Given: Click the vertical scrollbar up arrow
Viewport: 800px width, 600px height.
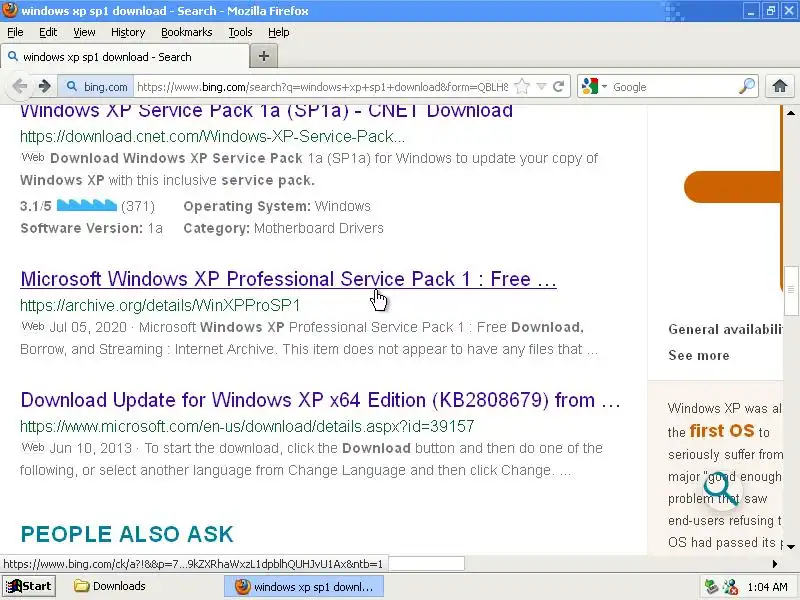Looking at the screenshot, I should click(x=791, y=113).
